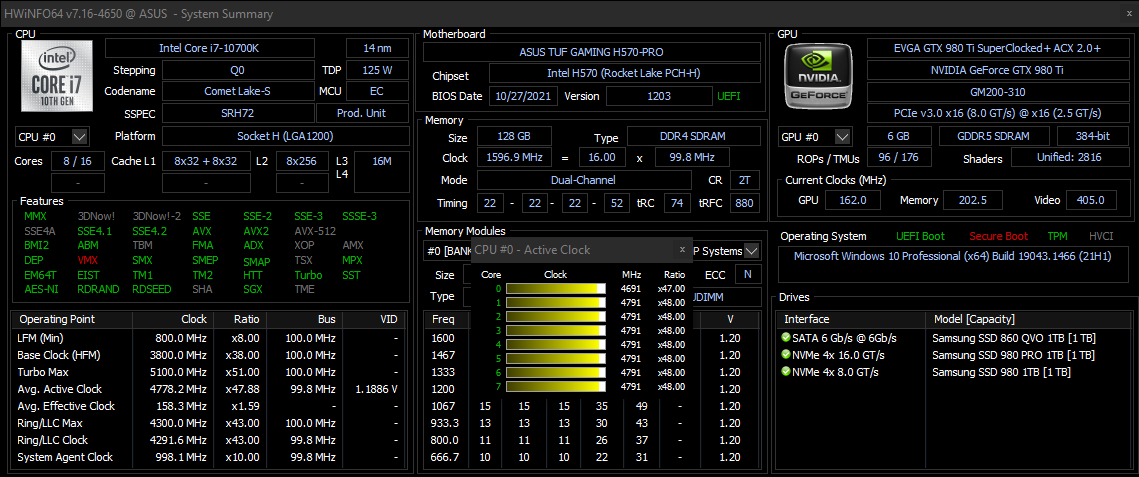The width and height of the screenshot is (1139, 477).
Task: Close the CPU #0 Active Clock popup
Action: pos(683,250)
